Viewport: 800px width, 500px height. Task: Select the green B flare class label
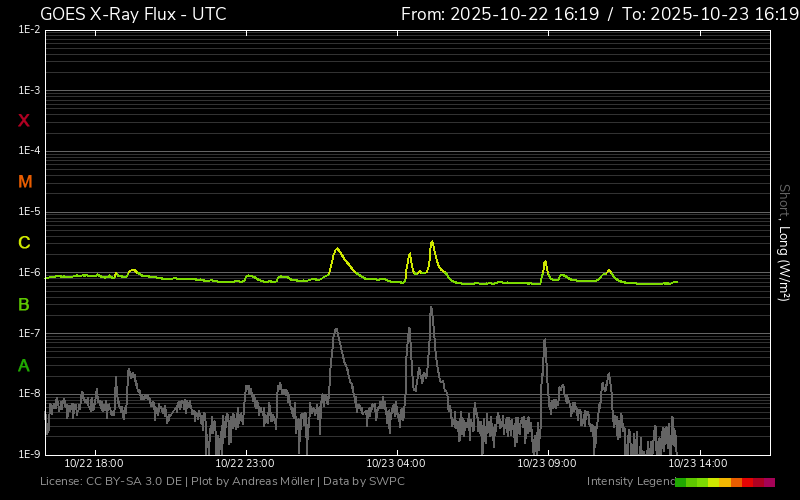(24, 304)
